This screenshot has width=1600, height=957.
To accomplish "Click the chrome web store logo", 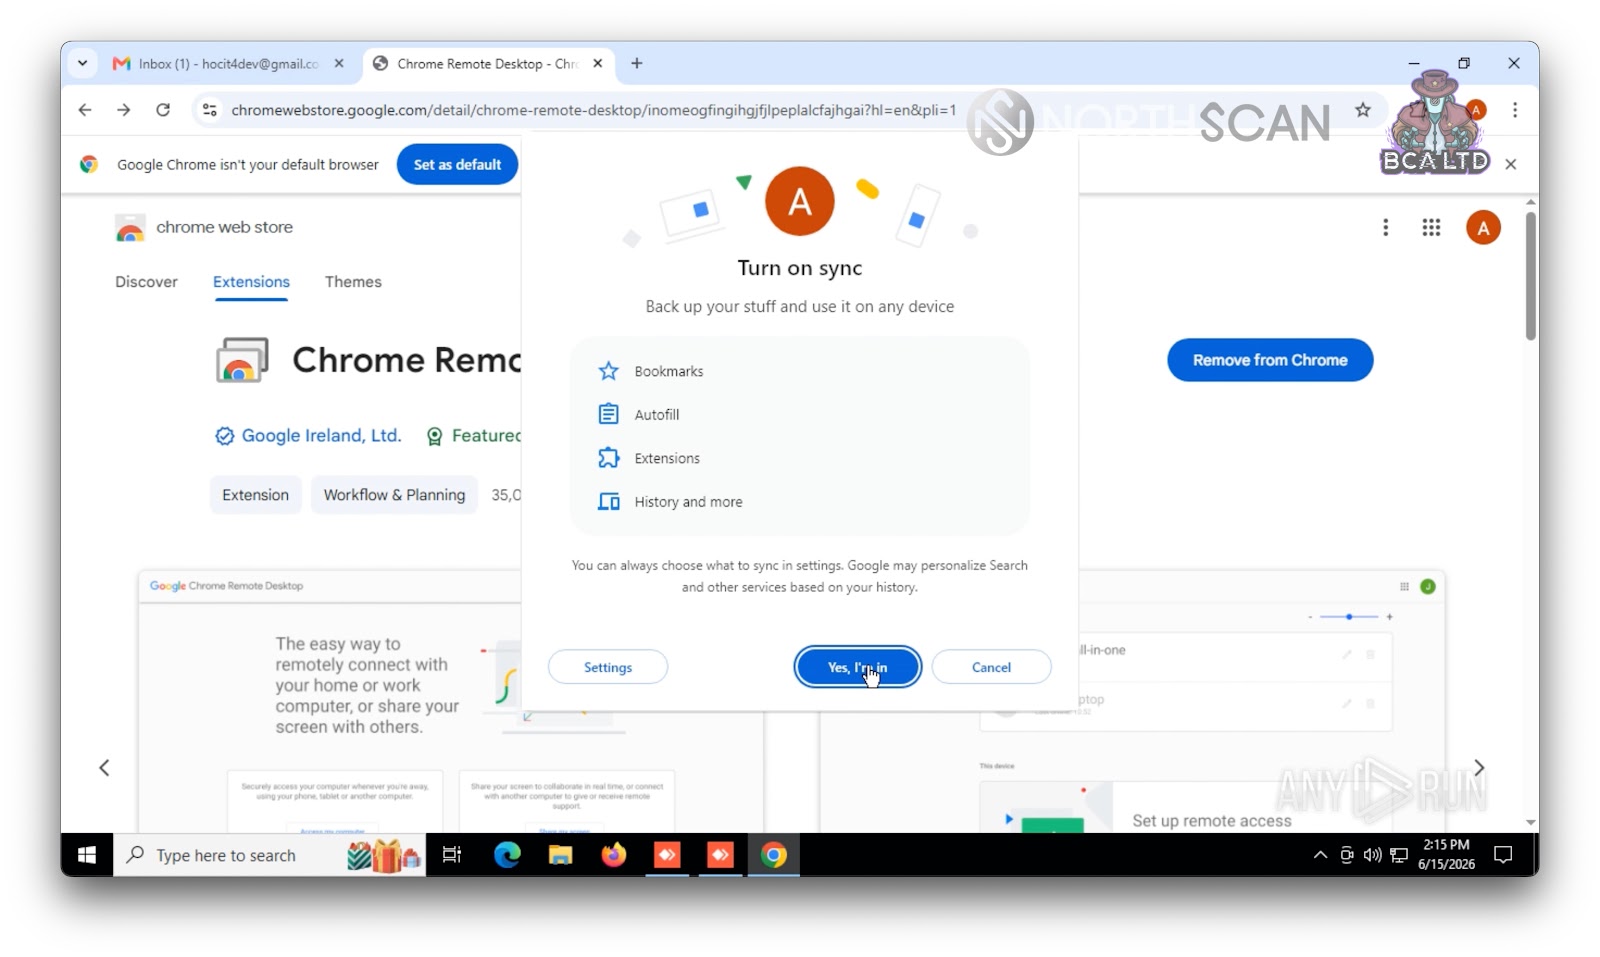I will 204,228.
